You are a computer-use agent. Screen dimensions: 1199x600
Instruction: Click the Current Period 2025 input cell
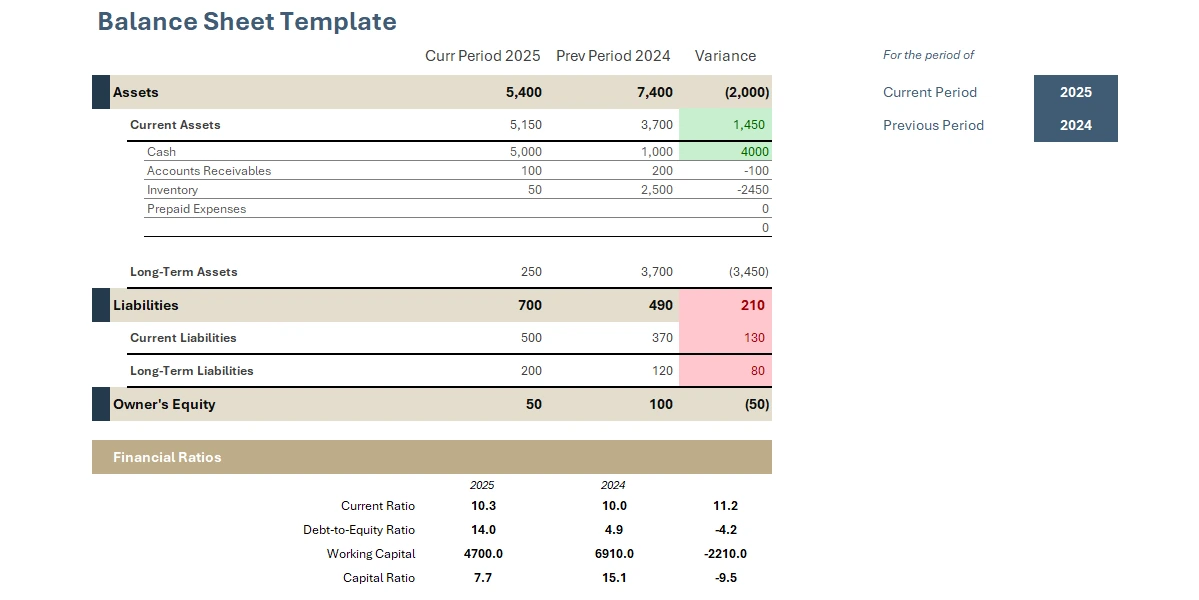1075,92
